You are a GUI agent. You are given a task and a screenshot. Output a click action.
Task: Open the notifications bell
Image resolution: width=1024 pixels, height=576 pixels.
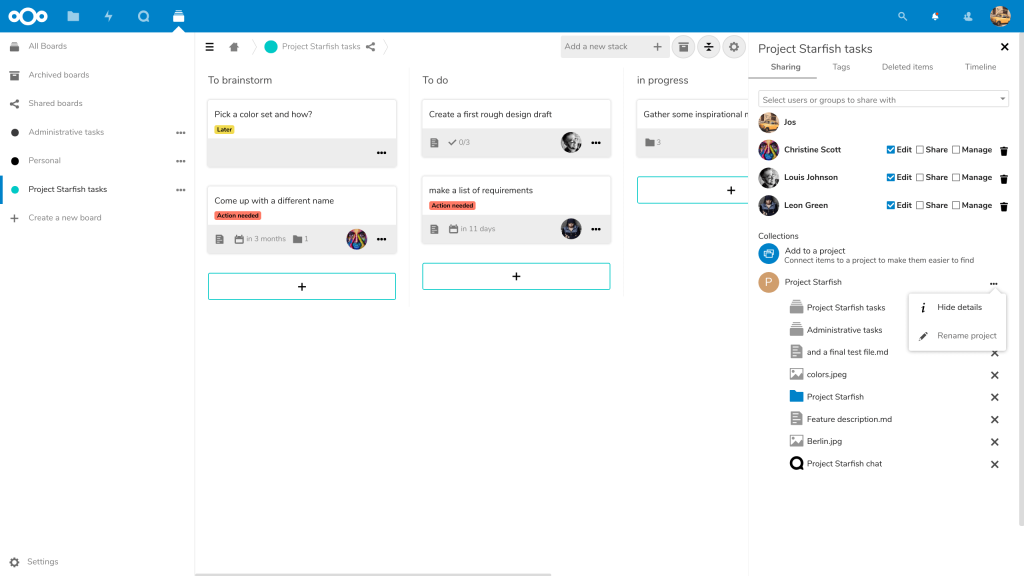coord(935,16)
